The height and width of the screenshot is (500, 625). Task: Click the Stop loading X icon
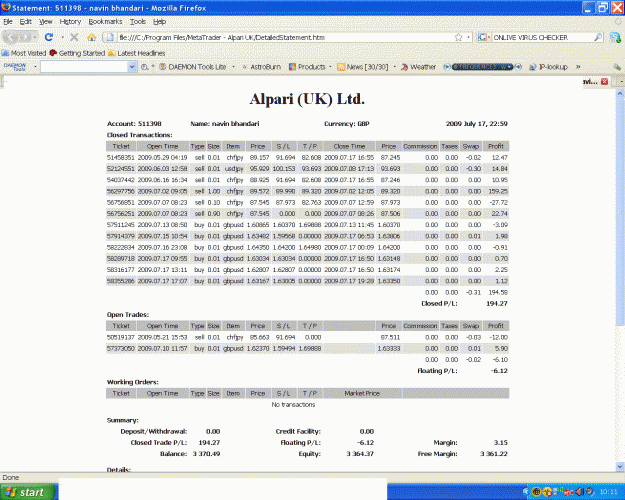pos(74,37)
